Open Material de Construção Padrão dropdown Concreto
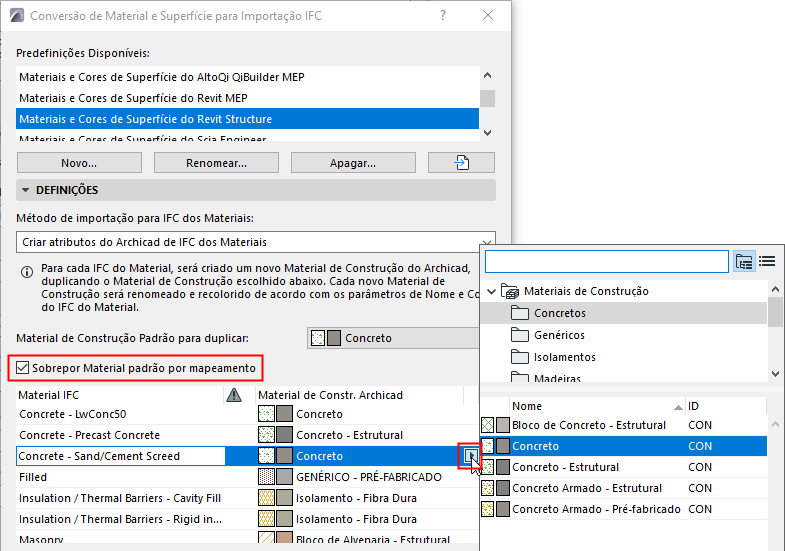This screenshot has width=785, height=551. (393, 338)
